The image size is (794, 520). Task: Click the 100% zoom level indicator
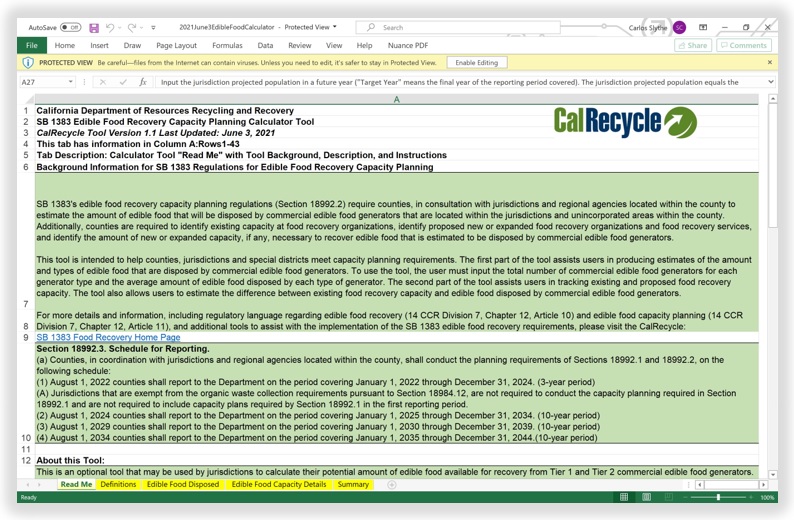tap(767, 498)
